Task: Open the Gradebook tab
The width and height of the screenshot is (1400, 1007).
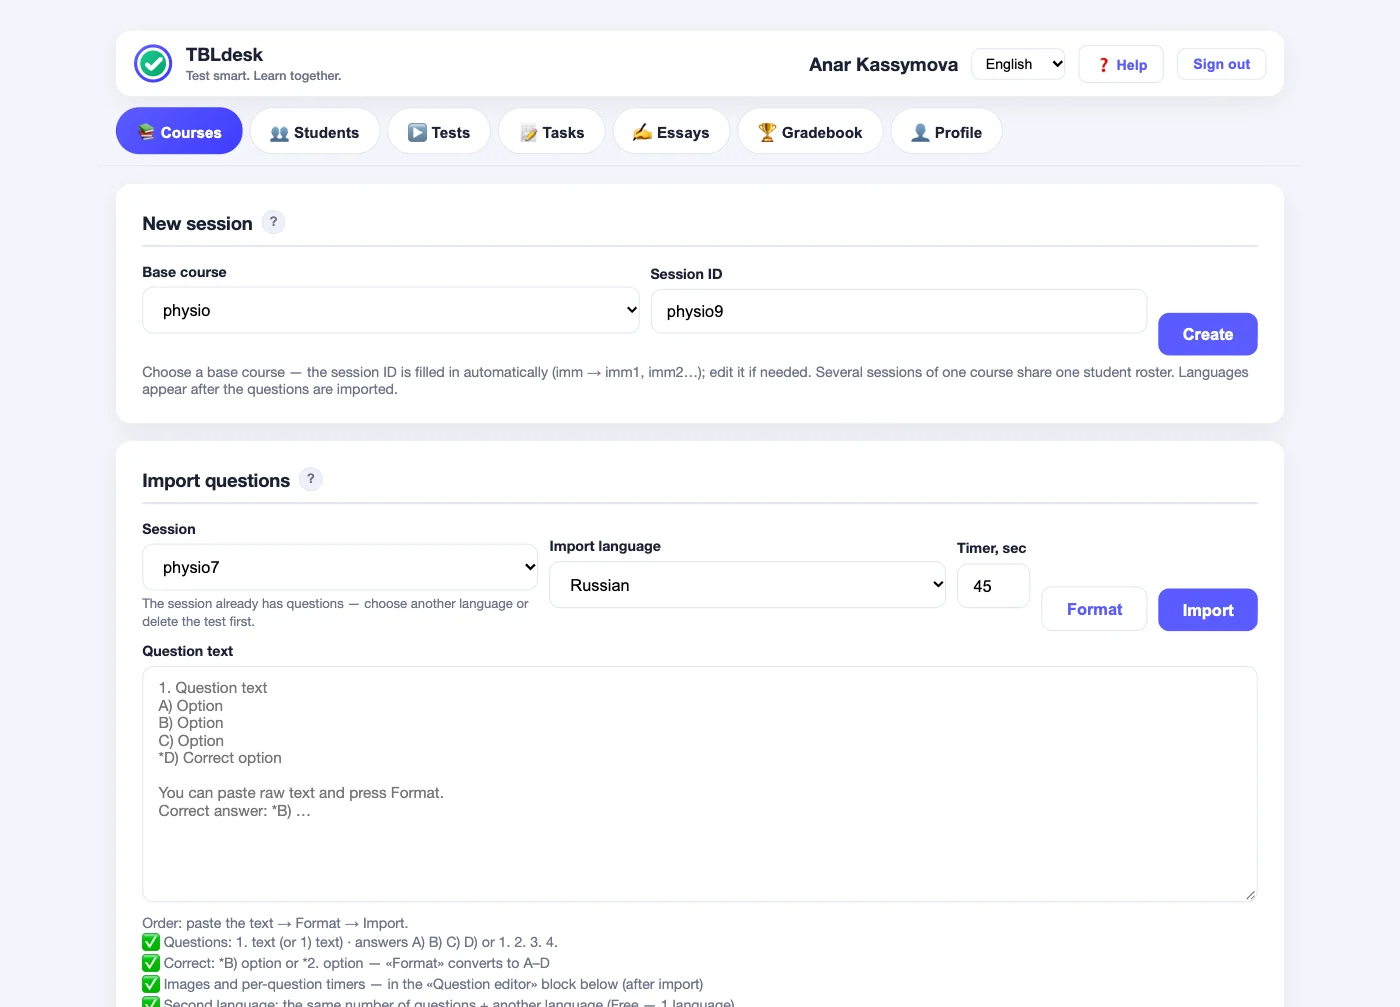Action: pos(810,131)
